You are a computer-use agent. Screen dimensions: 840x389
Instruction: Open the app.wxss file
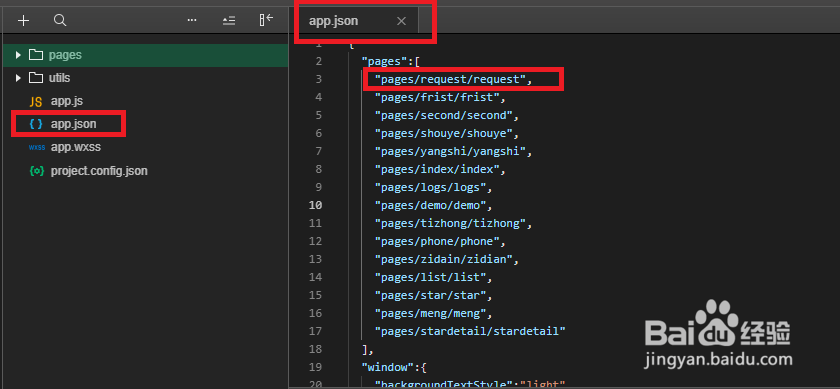click(x=76, y=147)
